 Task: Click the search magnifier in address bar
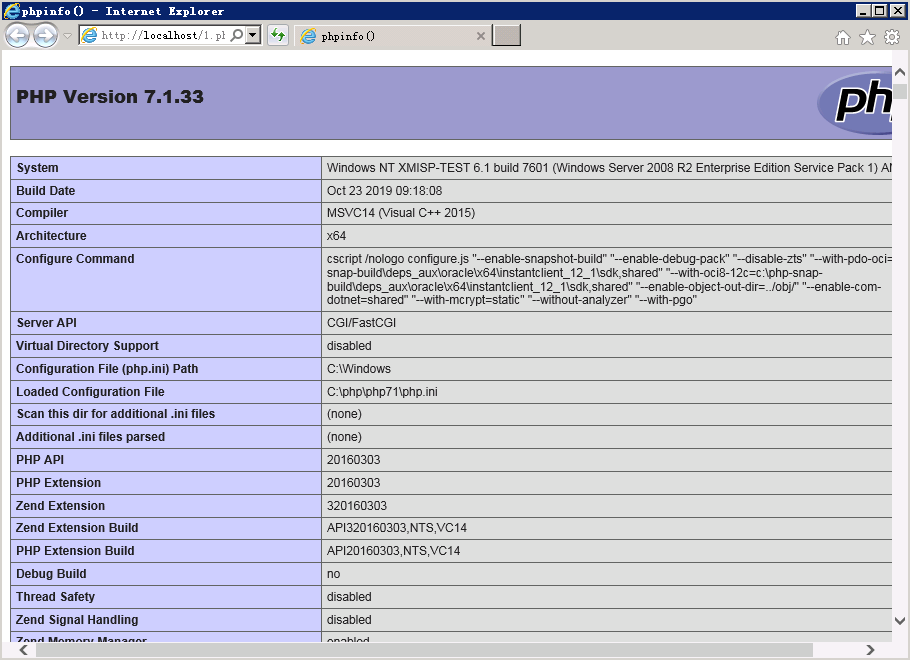point(237,35)
